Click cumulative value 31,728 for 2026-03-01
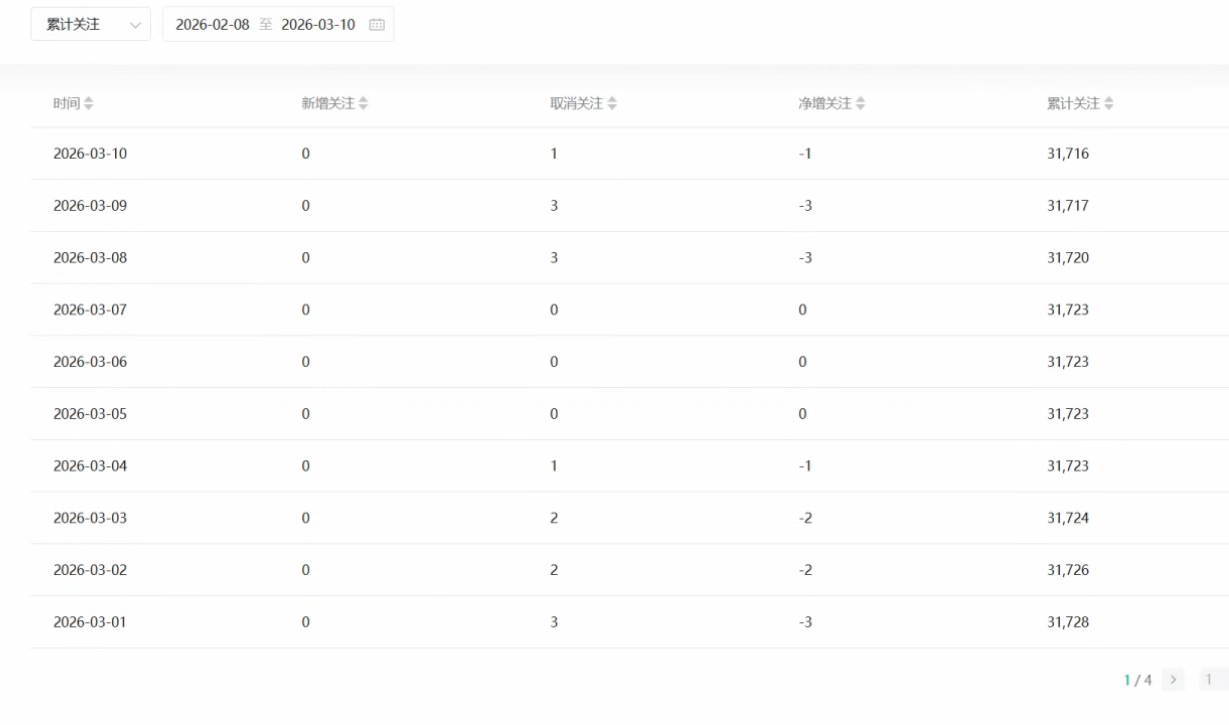The image size is (1229, 725). point(1068,622)
